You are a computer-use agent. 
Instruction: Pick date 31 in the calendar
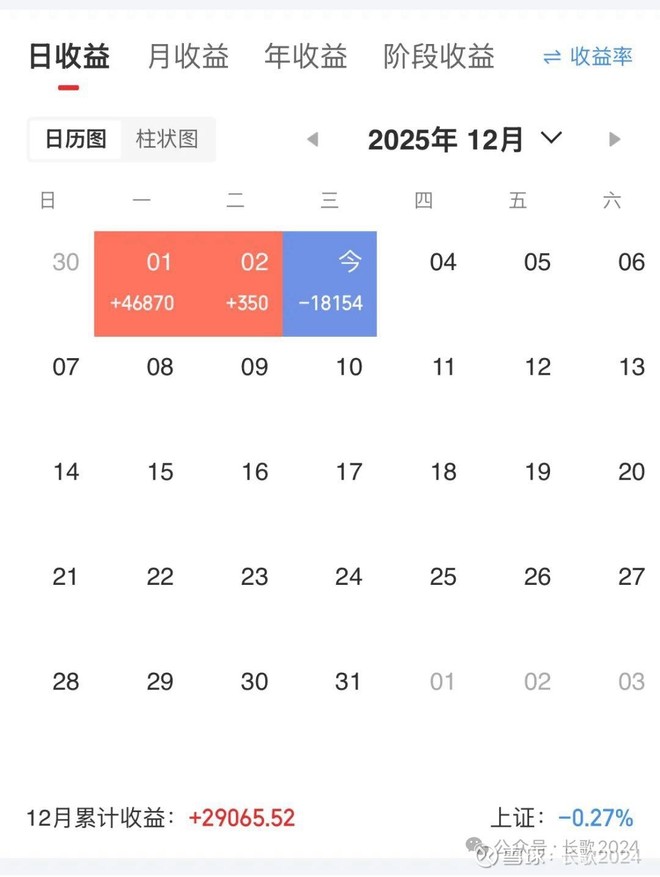click(x=348, y=682)
